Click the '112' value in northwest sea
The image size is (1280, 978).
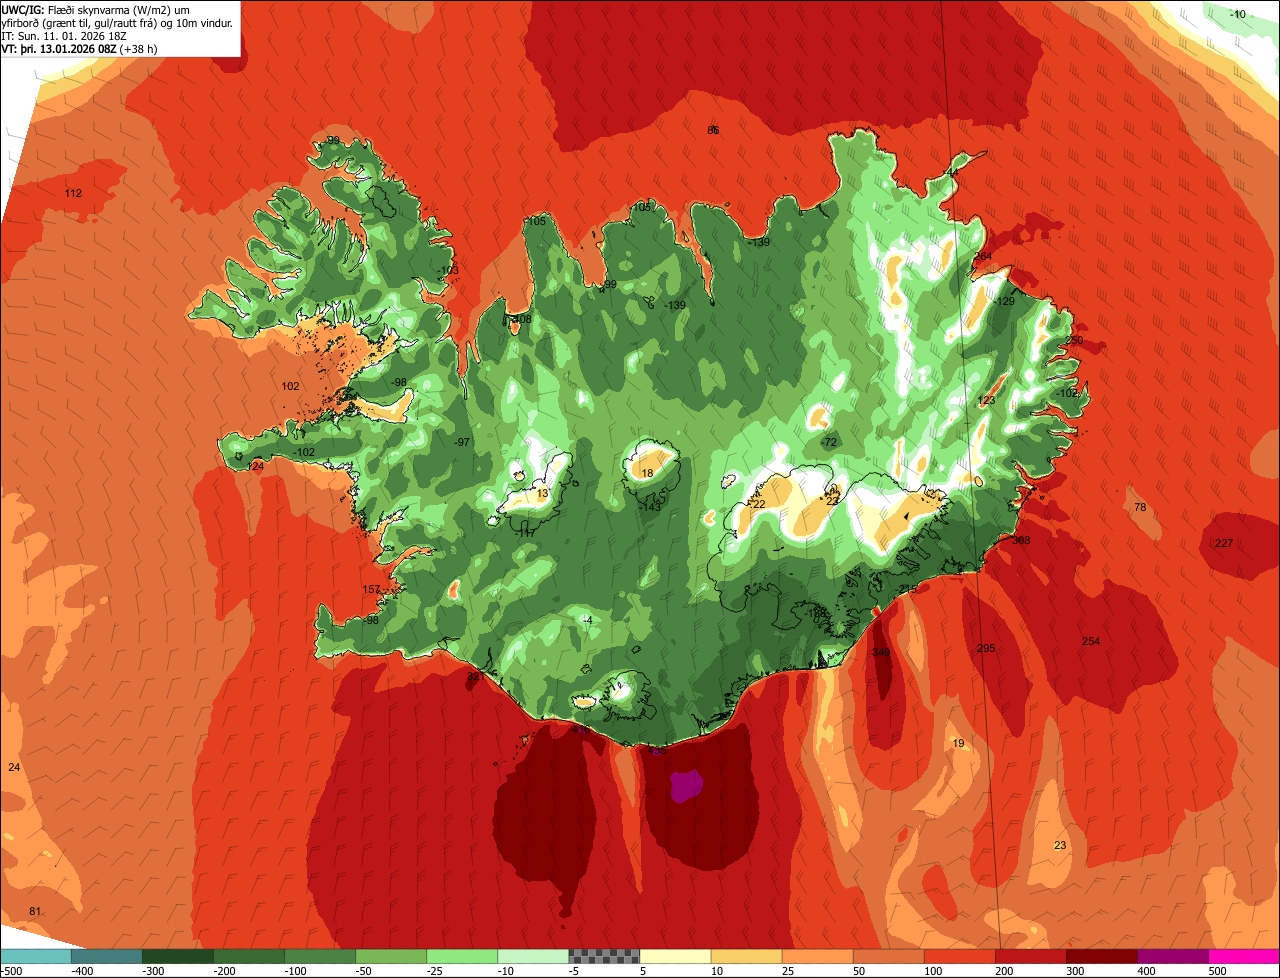point(73,193)
